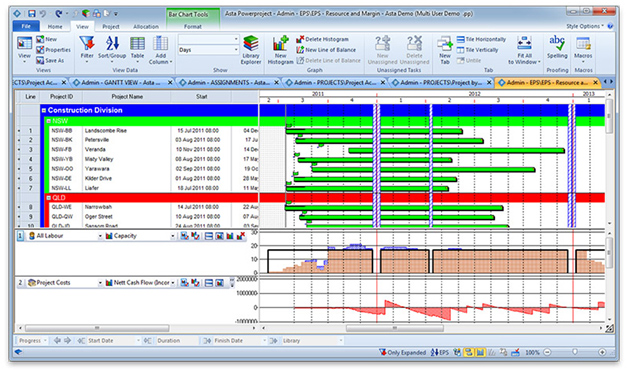Click the table horizontal scrollbar
The width and height of the screenshot is (628, 373).
(97, 328)
